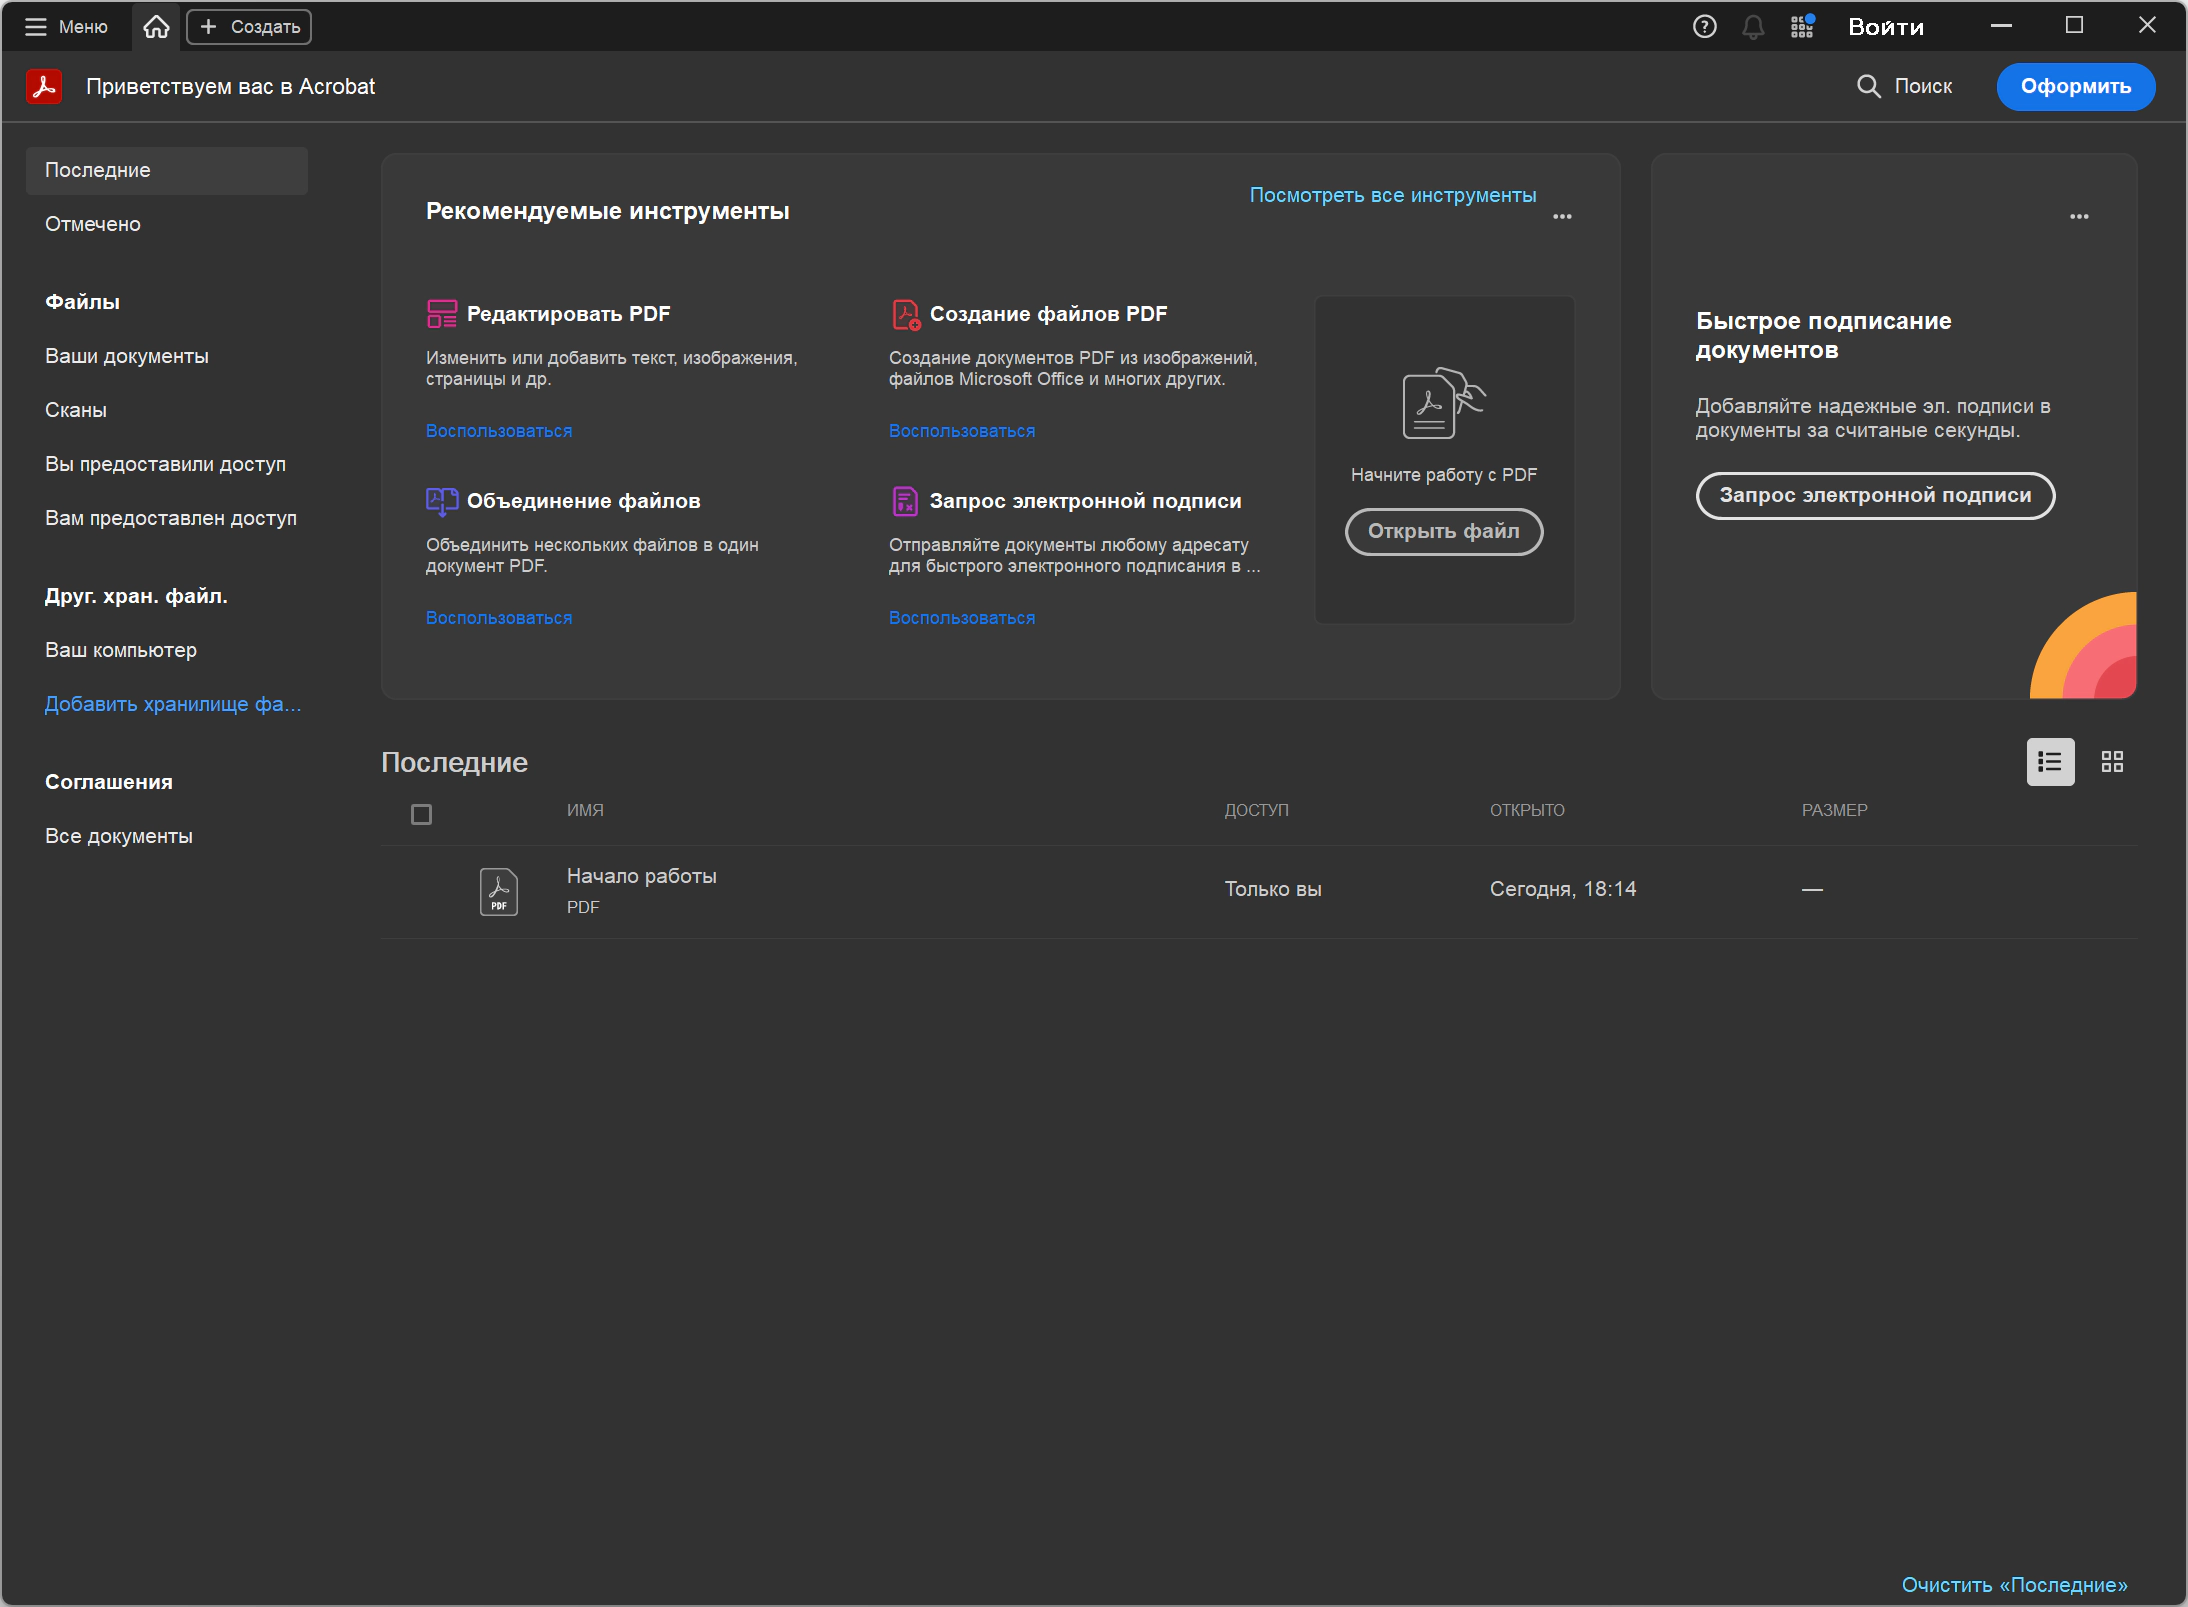Click the Edit PDF tool icon

click(x=441, y=314)
